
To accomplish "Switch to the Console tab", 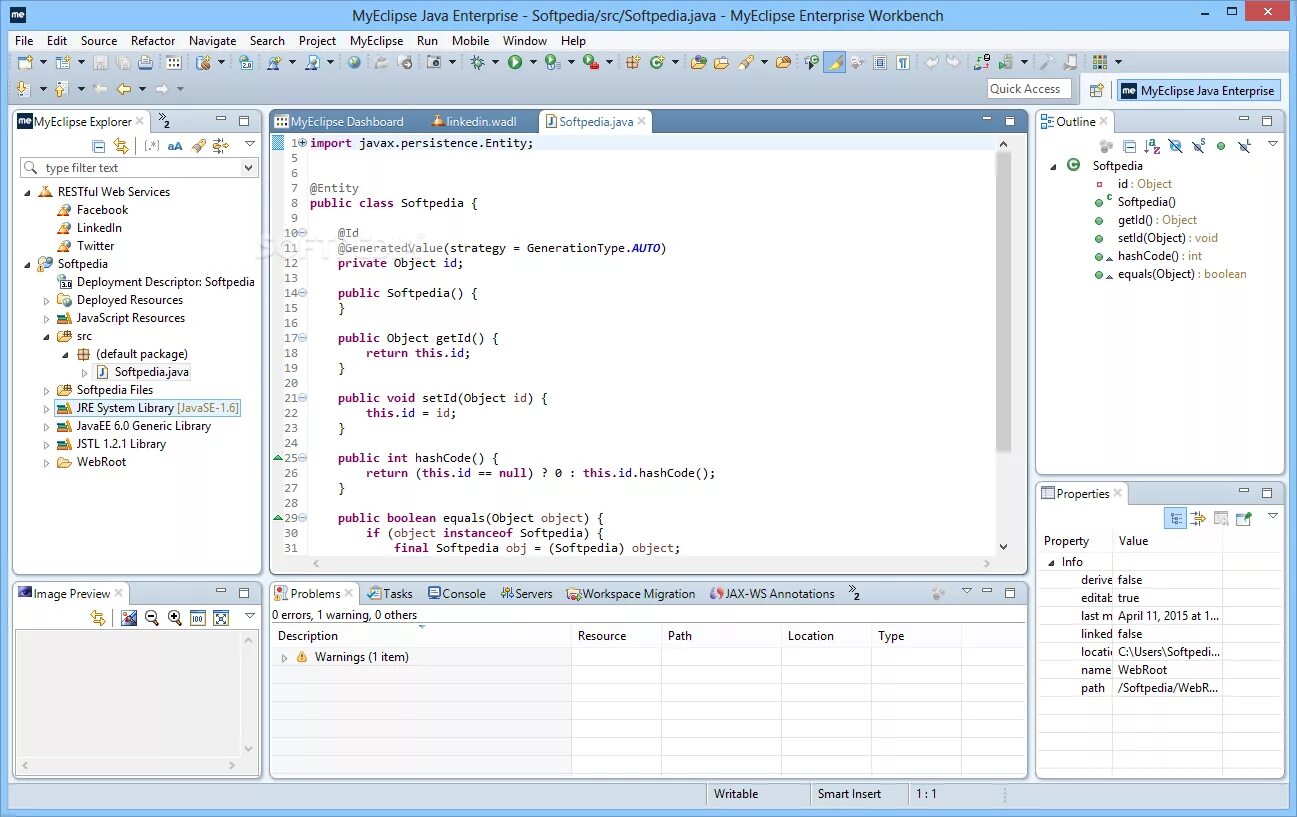I will (x=456, y=593).
